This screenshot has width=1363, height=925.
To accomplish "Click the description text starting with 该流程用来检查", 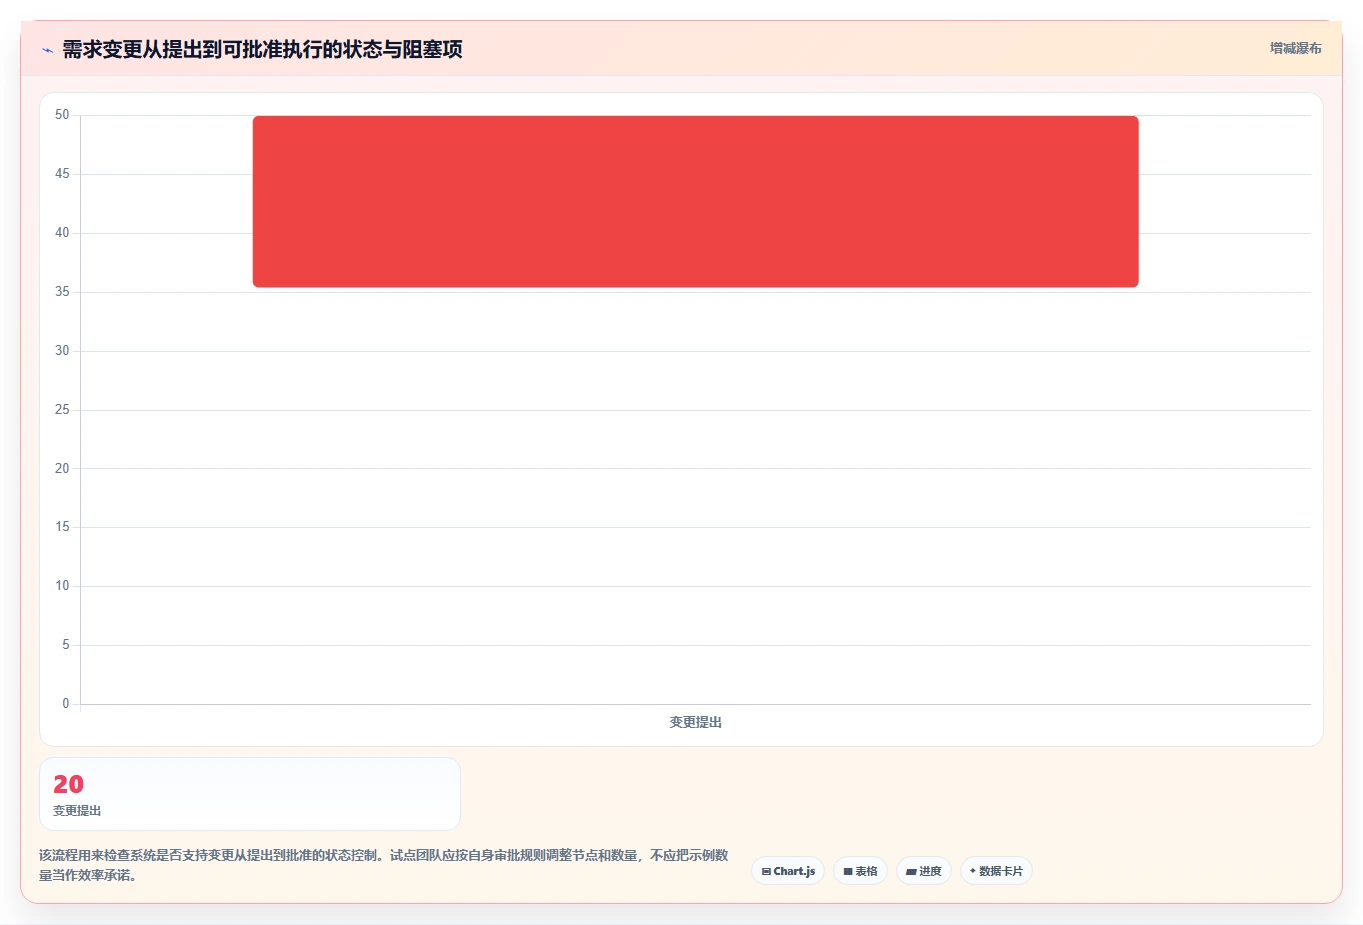I will coord(384,865).
